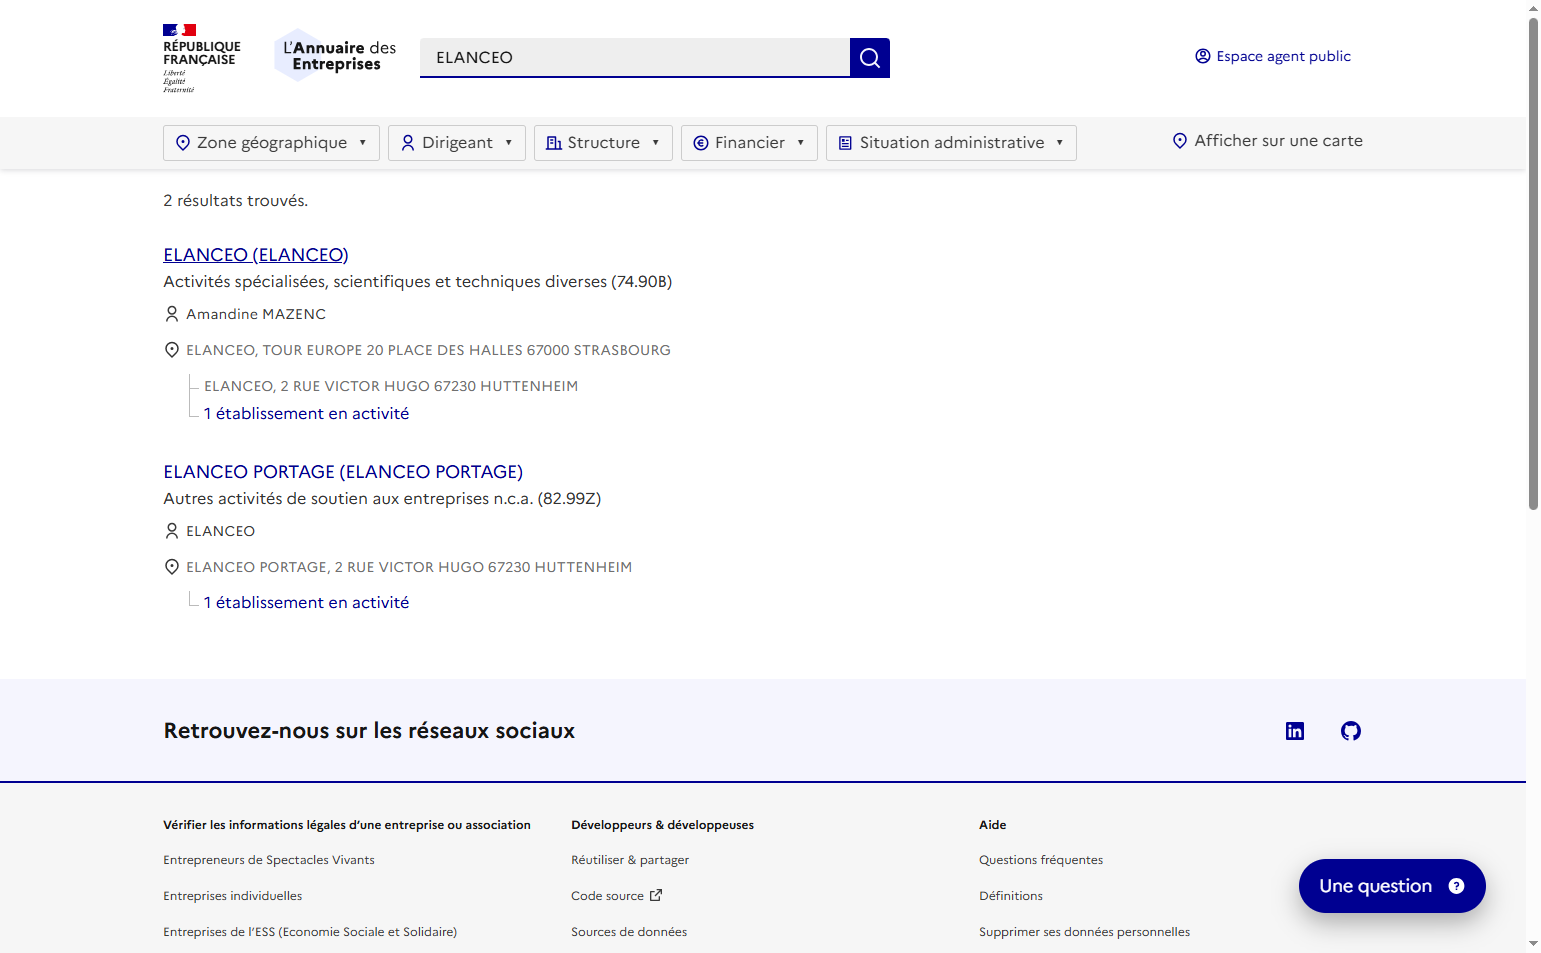1541x953 pixels.
Task: Expand the Zone géographique filter
Action: point(271,143)
